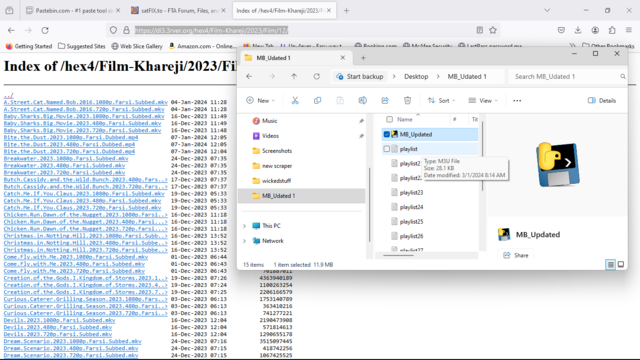Open Devils.2023.1080p.Farsi.Subbed.mkv link
Viewport: 640px width, 360px height.
coord(59,320)
